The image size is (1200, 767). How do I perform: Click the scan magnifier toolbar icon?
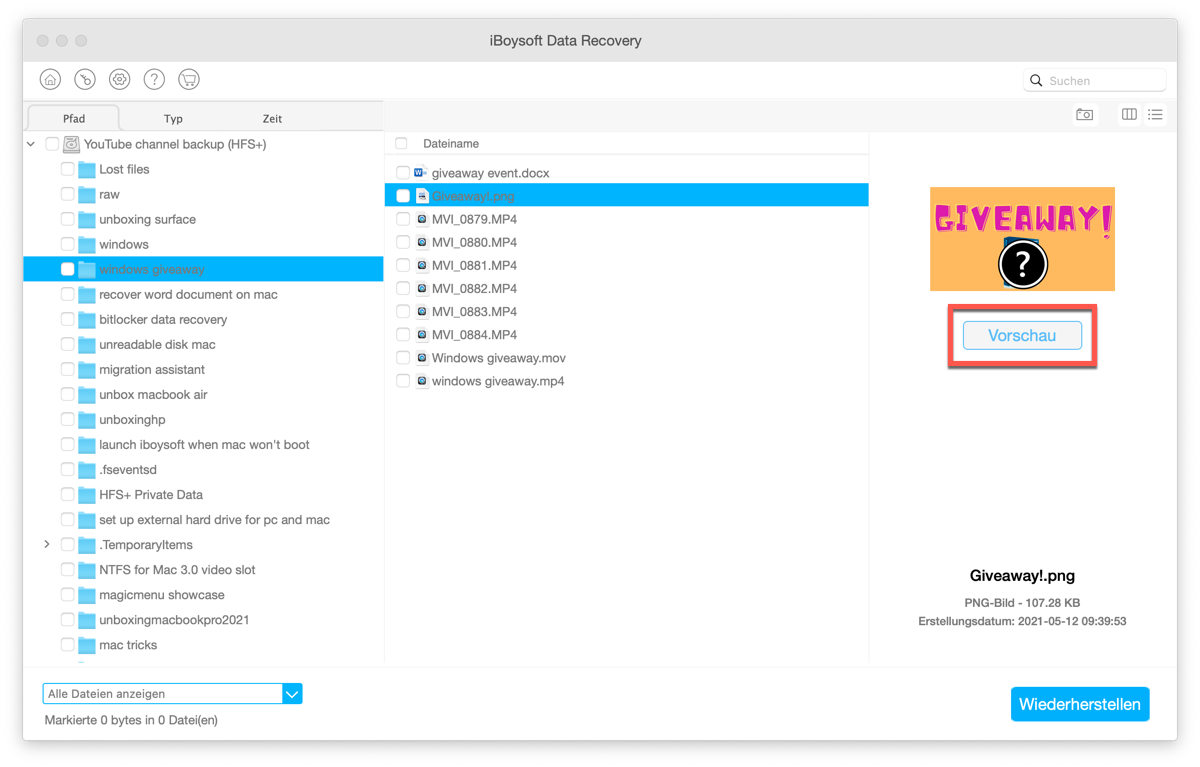85,80
